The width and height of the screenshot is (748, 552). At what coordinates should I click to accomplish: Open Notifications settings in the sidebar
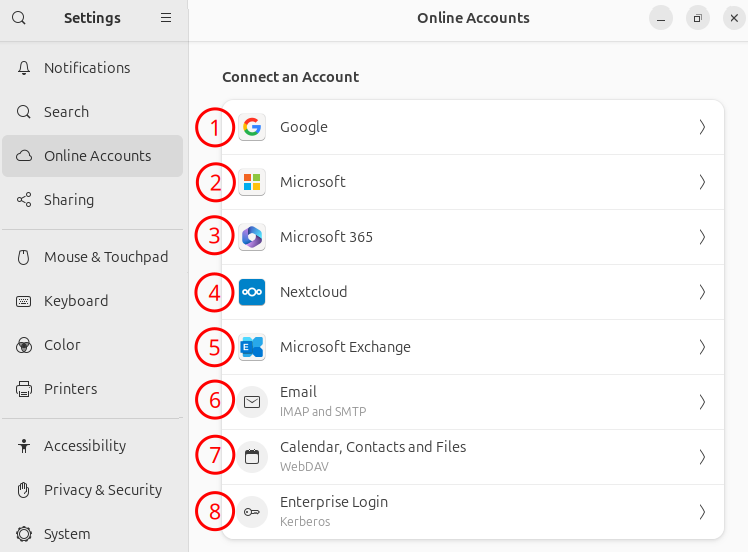coord(87,68)
